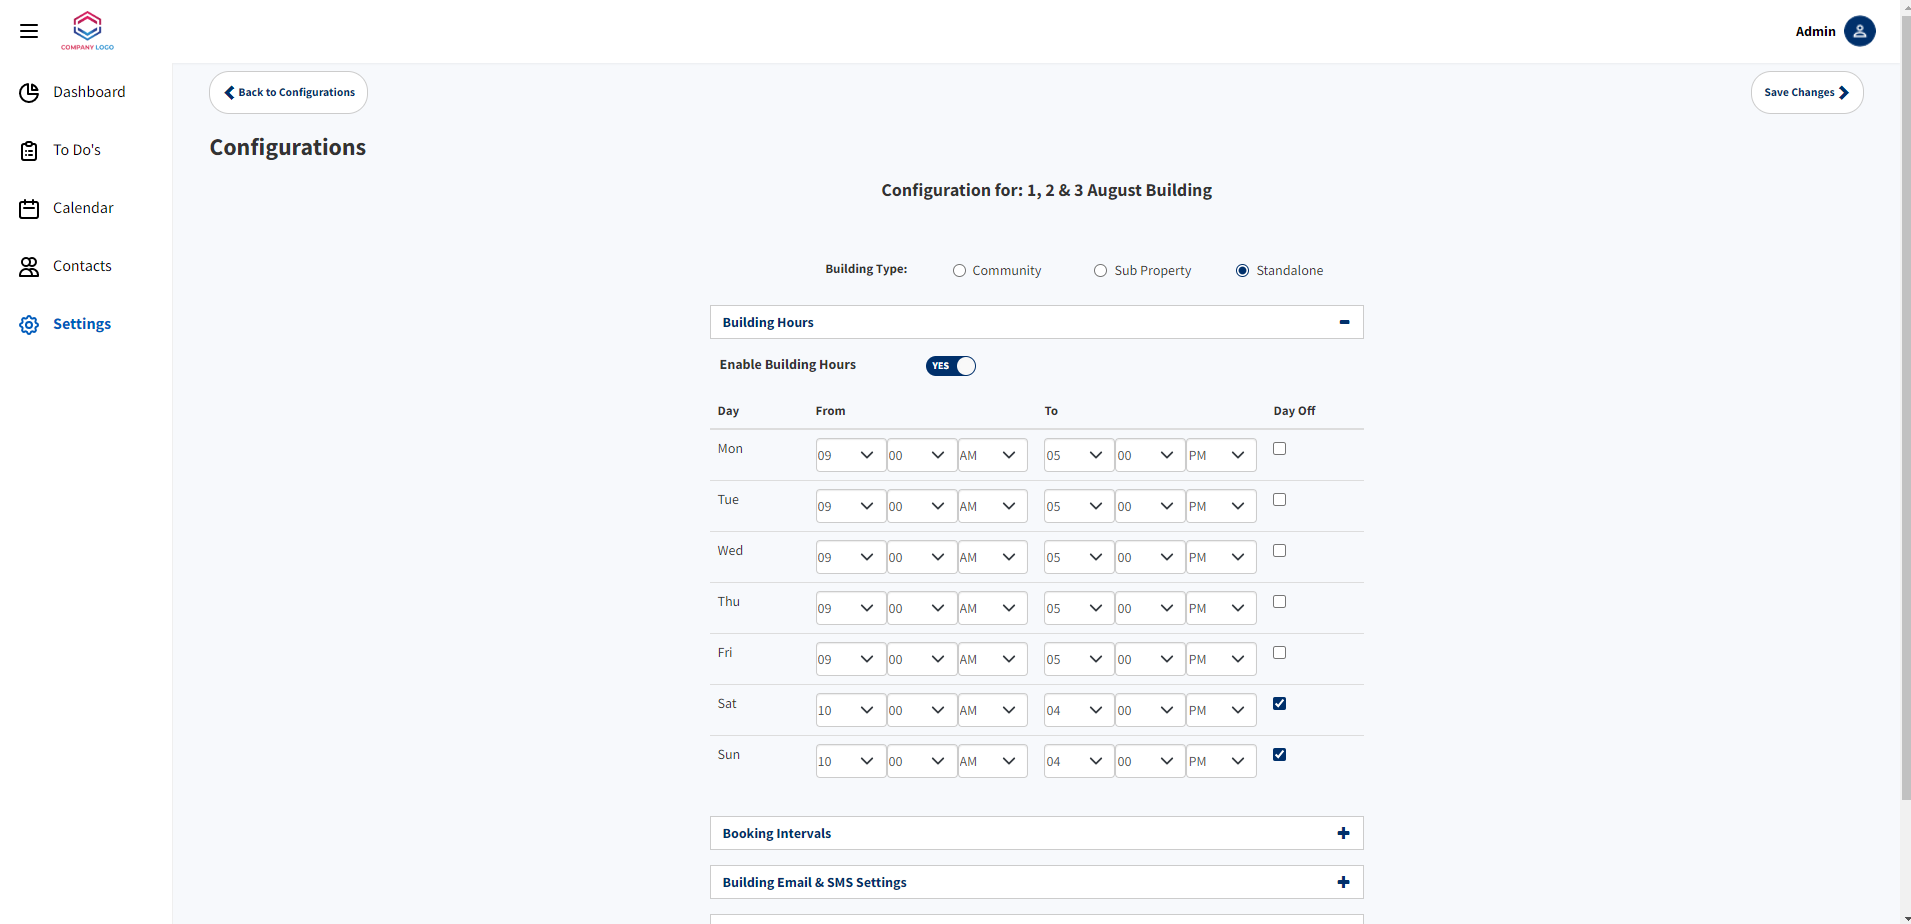
Task: Expand Building Email & SMS Settings plus icon
Action: (1343, 882)
